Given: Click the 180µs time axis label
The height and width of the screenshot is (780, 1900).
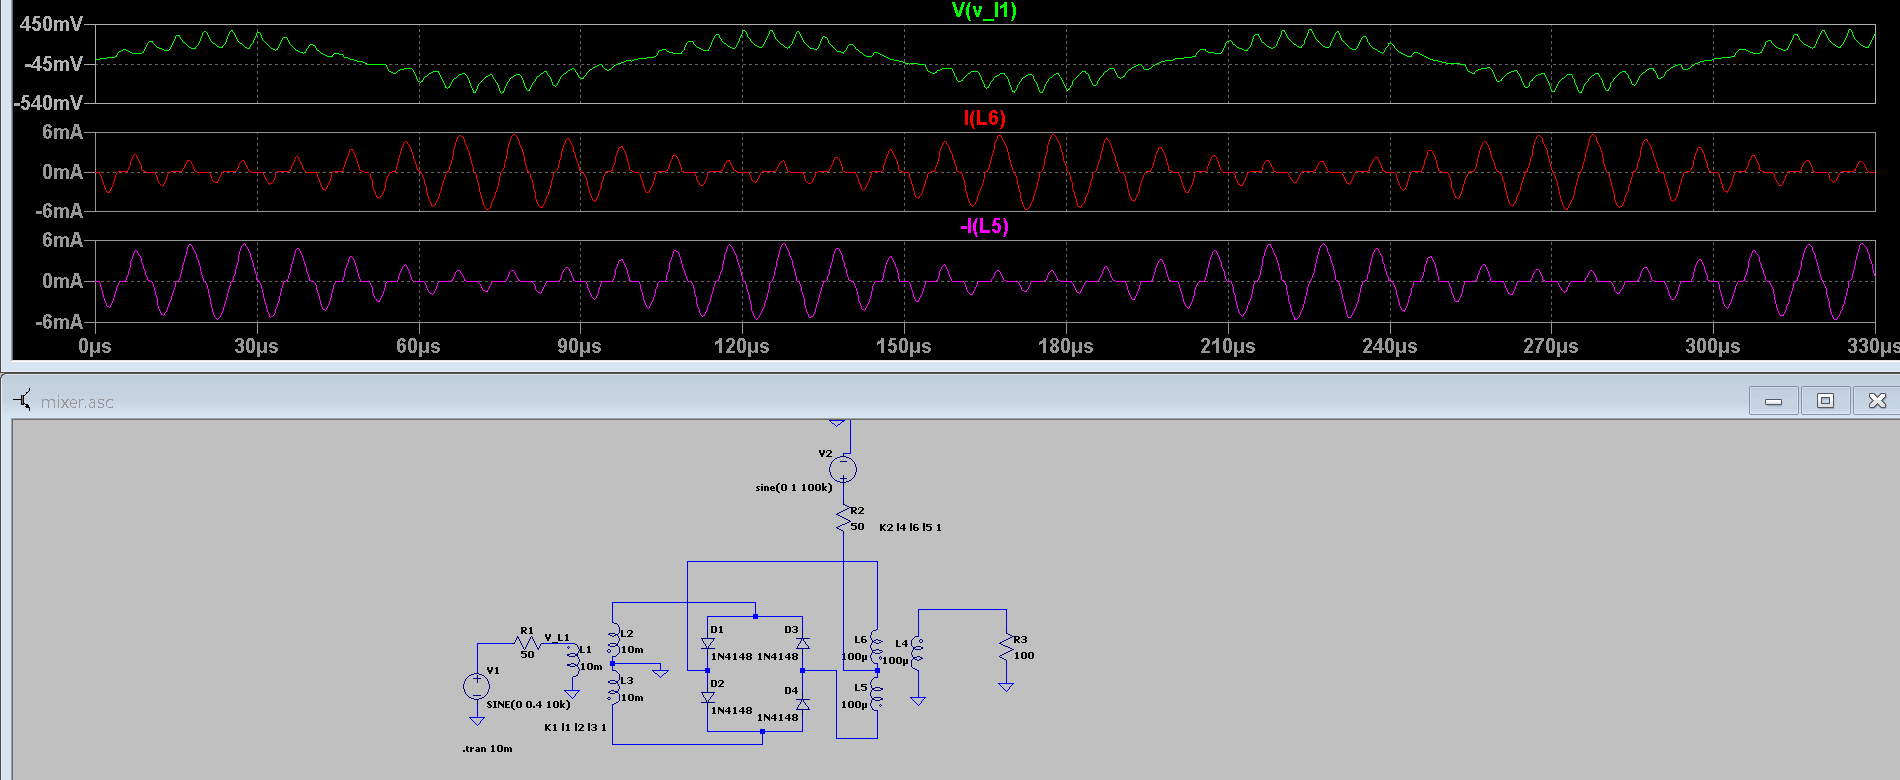Looking at the screenshot, I should tap(1066, 346).
